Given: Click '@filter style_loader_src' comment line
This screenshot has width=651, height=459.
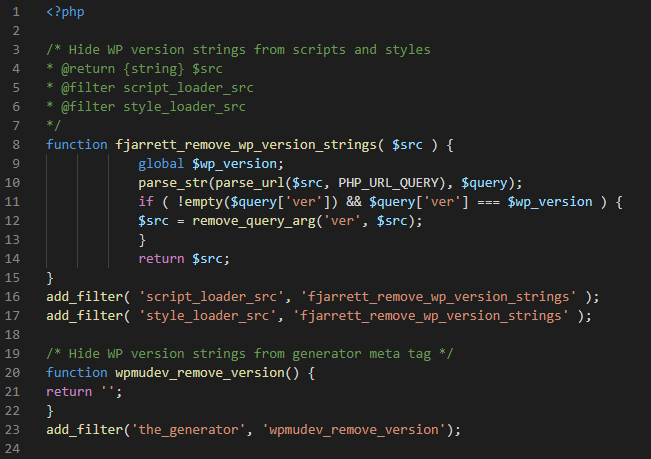Looking at the screenshot, I should [x=146, y=107].
